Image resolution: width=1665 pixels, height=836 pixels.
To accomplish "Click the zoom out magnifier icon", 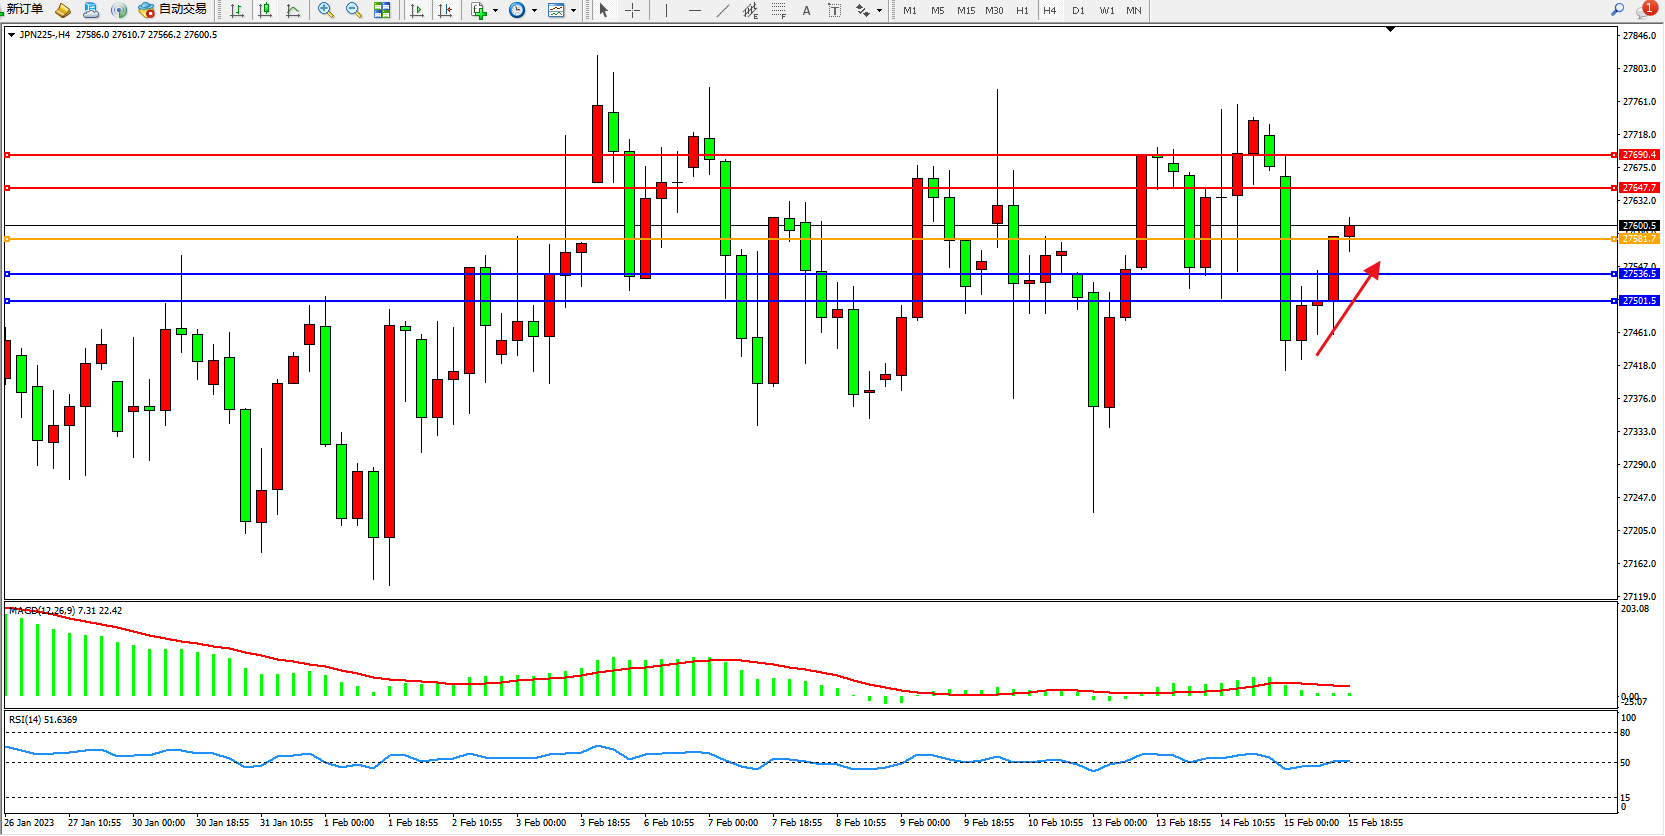I will click(353, 10).
